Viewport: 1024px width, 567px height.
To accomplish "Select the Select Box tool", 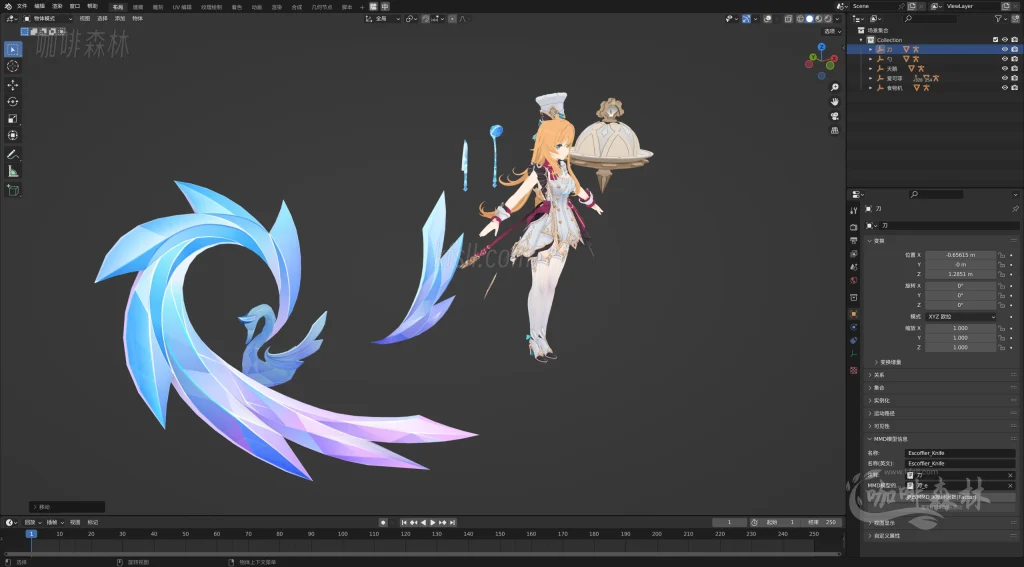I will [13, 50].
